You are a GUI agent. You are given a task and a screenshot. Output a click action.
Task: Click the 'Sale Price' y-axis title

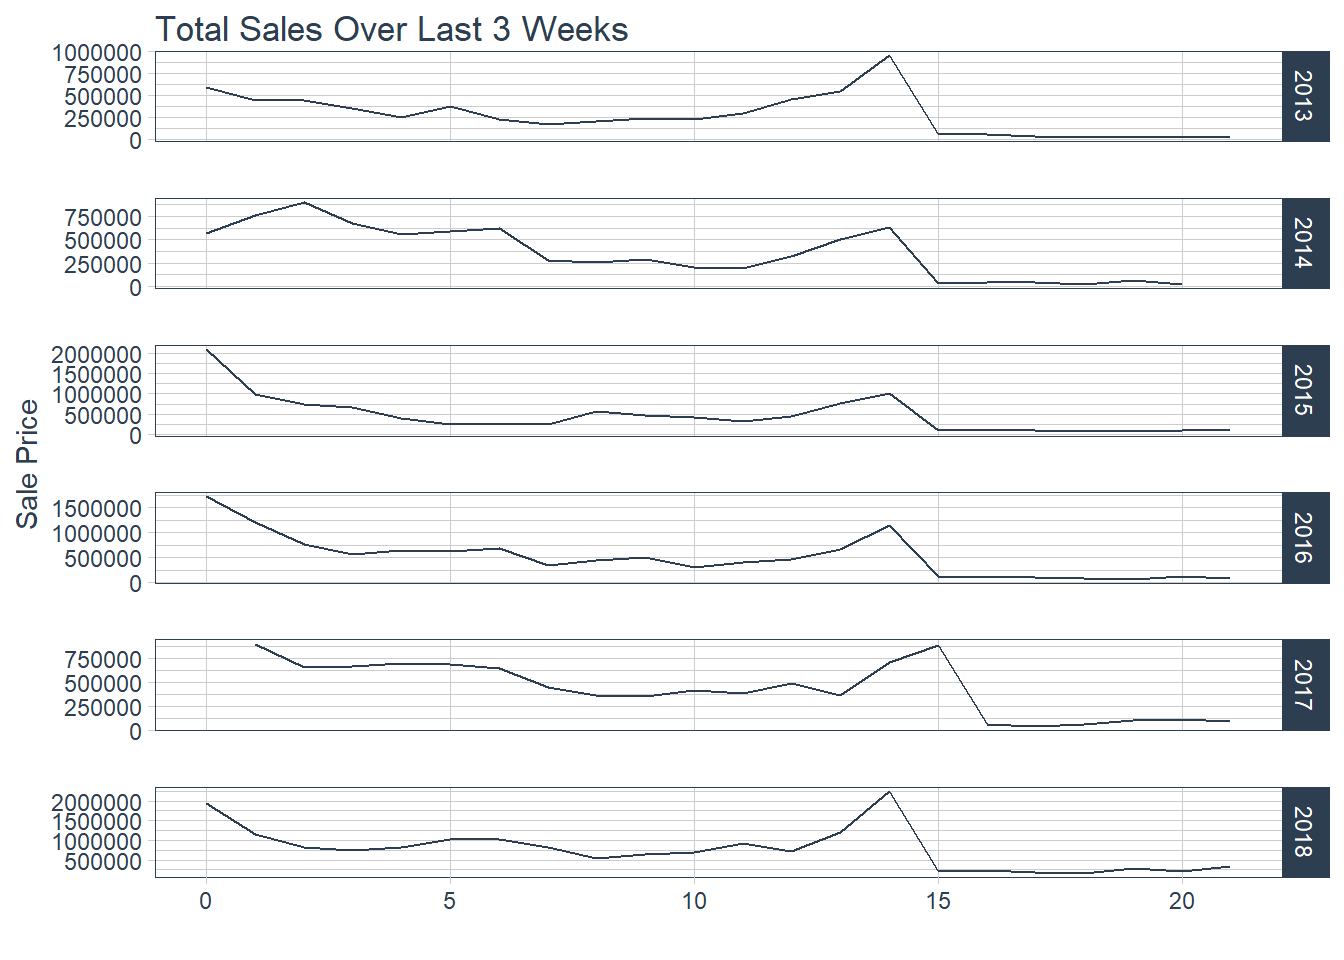tap(27, 464)
